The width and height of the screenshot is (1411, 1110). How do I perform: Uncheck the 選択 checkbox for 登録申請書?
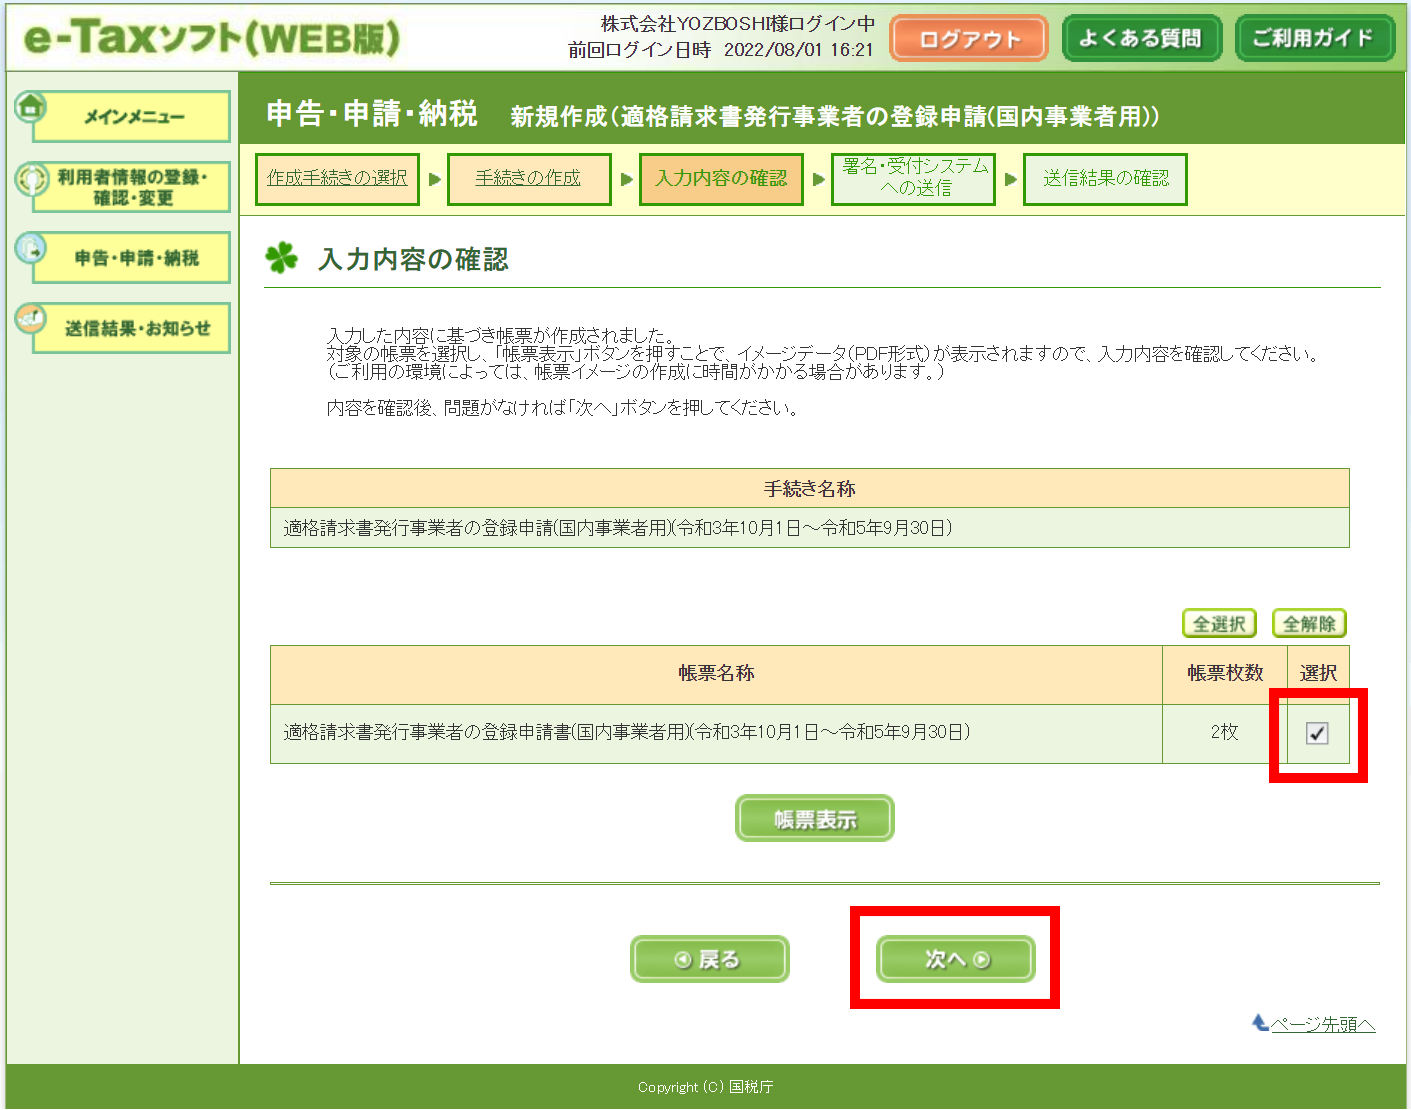click(1317, 733)
